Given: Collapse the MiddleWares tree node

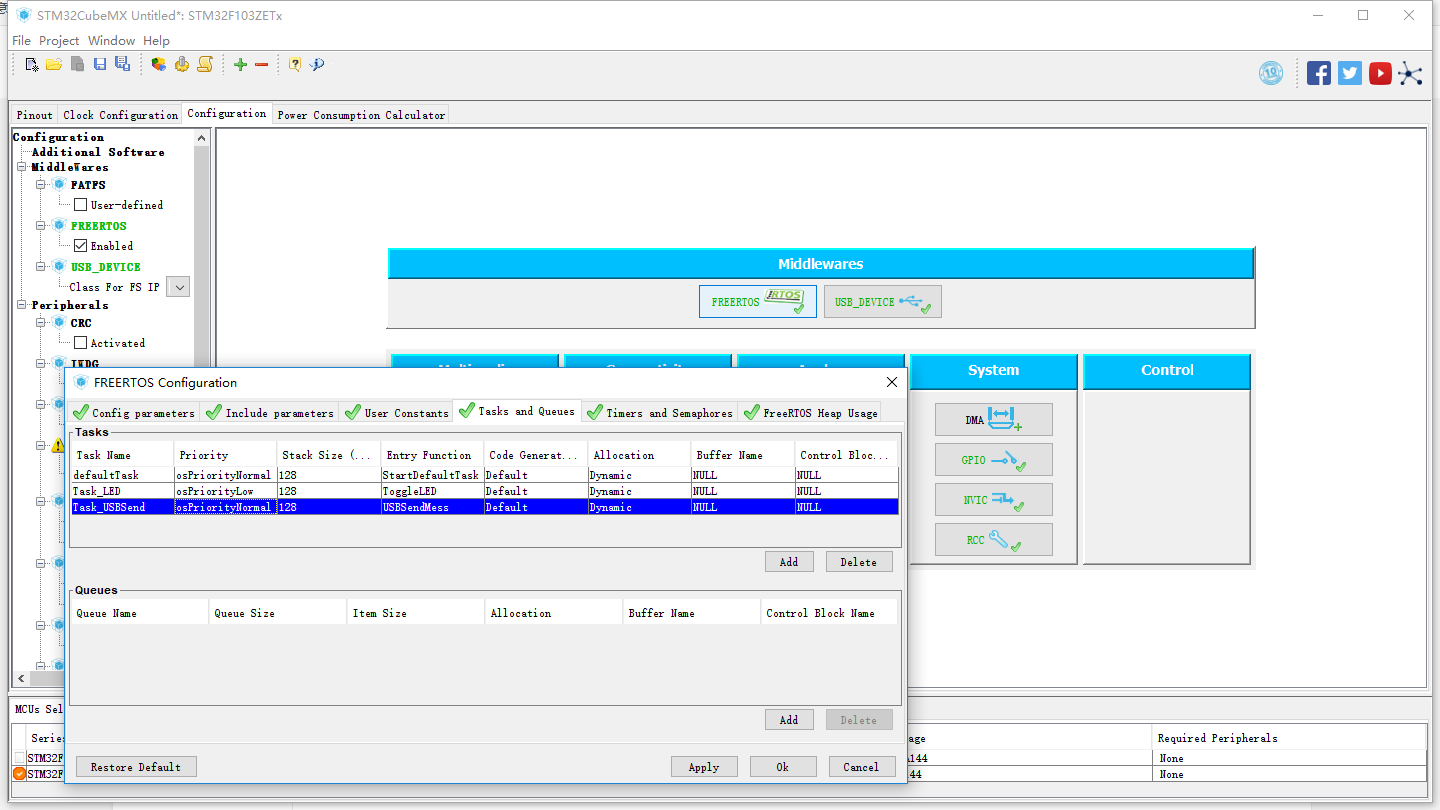Looking at the screenshot, I should (22, 167).
